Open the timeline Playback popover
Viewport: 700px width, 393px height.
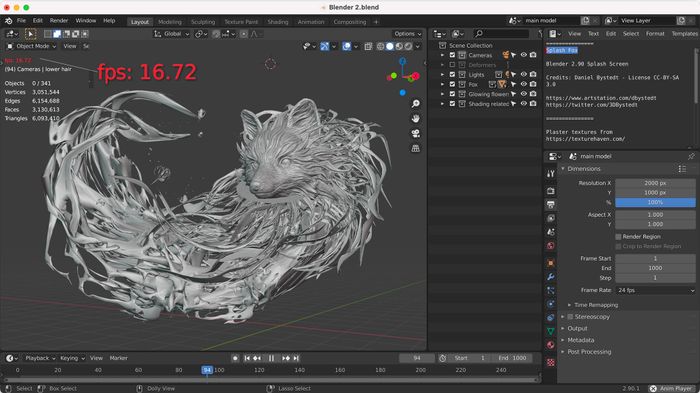point(40,358)
